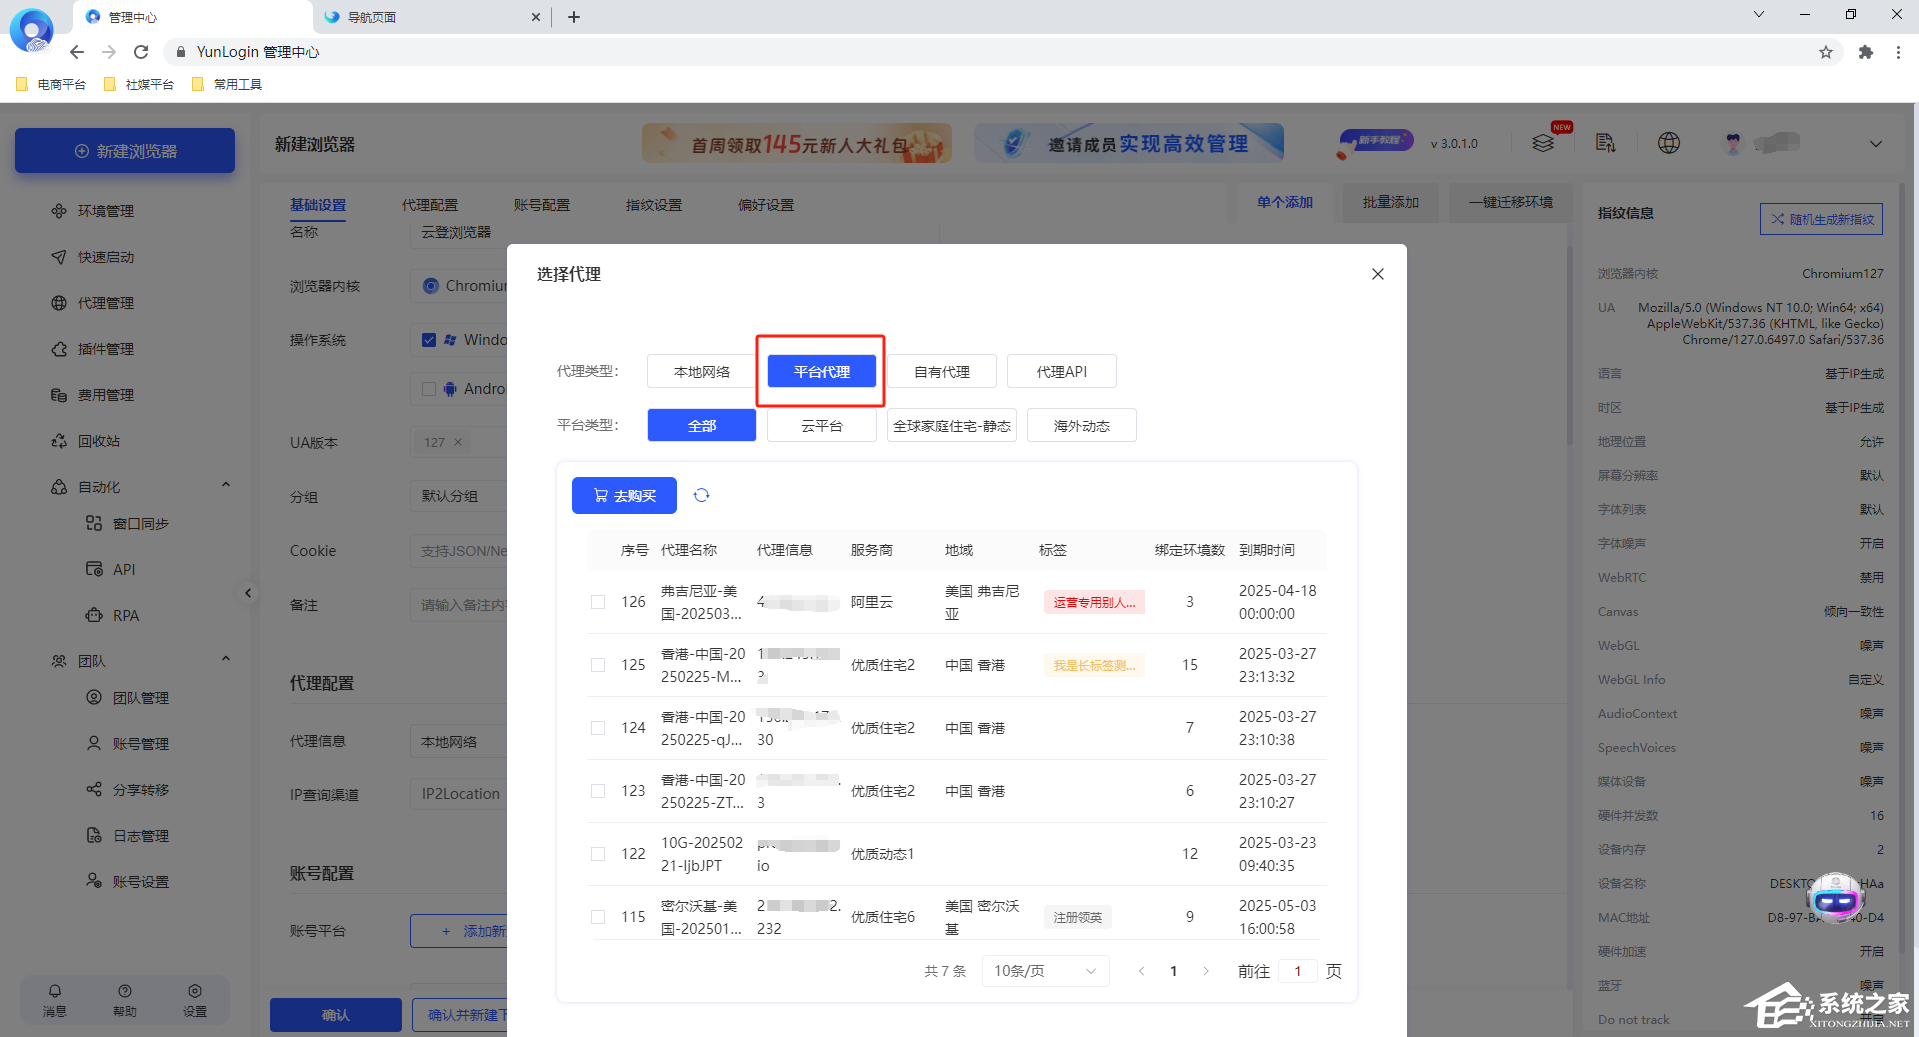The height and width of the screenshot is (1037, 1919).
Task: Select the RPA automation feature
Action: tap(126, 614)
